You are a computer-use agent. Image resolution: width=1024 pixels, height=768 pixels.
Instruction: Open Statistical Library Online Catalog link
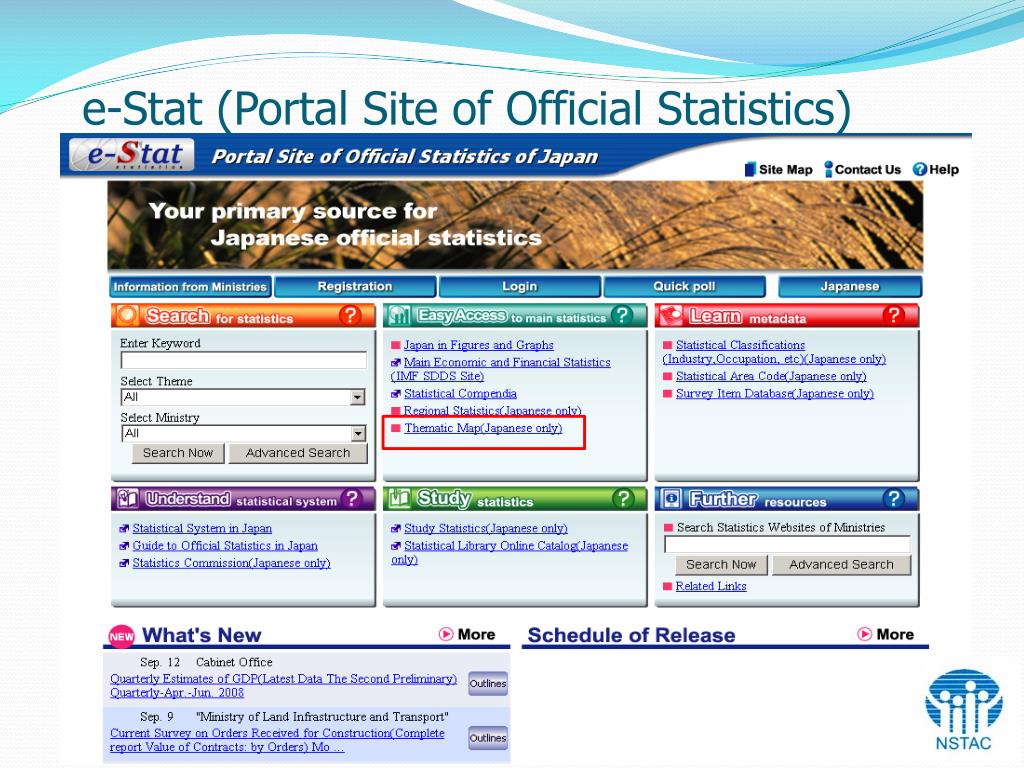(509, 552)
